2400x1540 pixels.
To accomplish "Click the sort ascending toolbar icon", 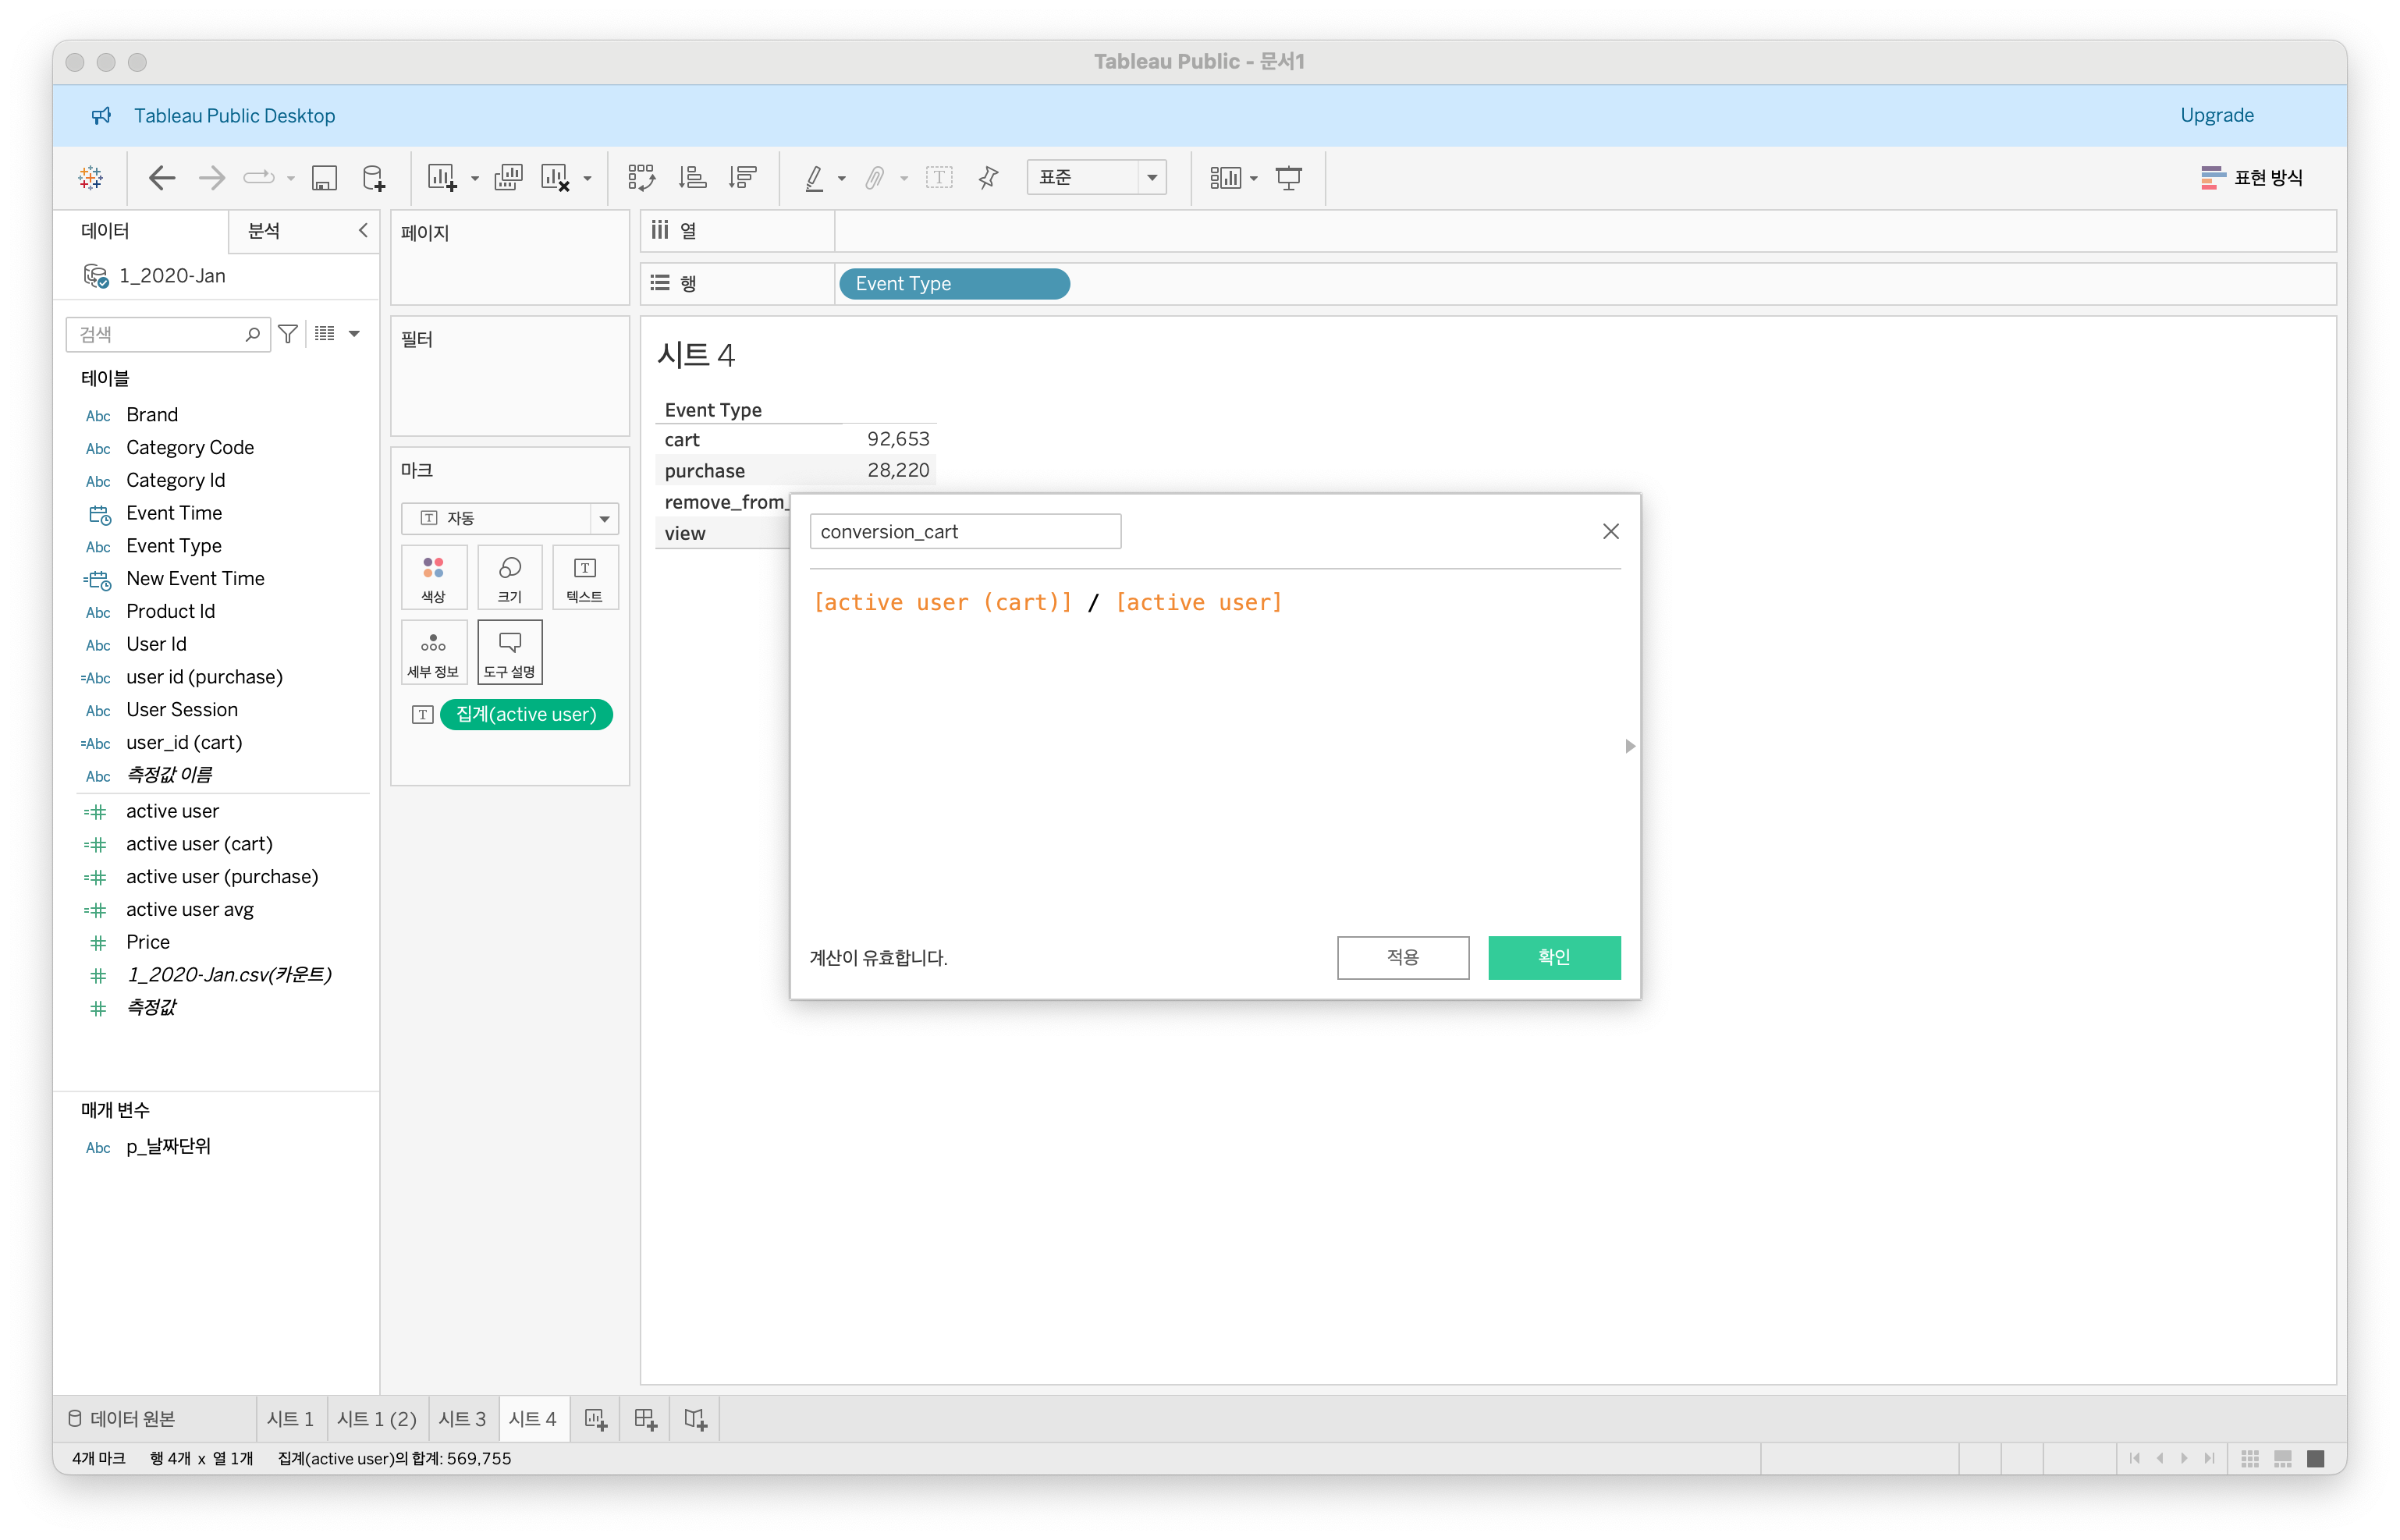I will [x=692, y=178].
